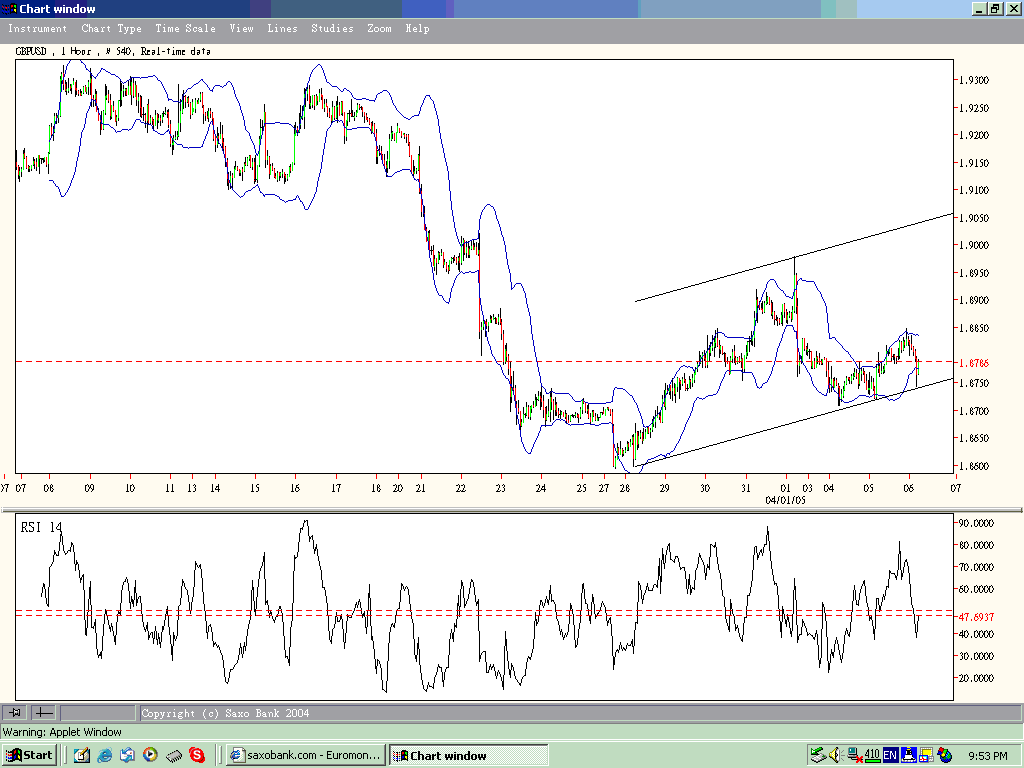
Task: Launch Skype from the Quick Launch bar
Action: click(197, 756)
